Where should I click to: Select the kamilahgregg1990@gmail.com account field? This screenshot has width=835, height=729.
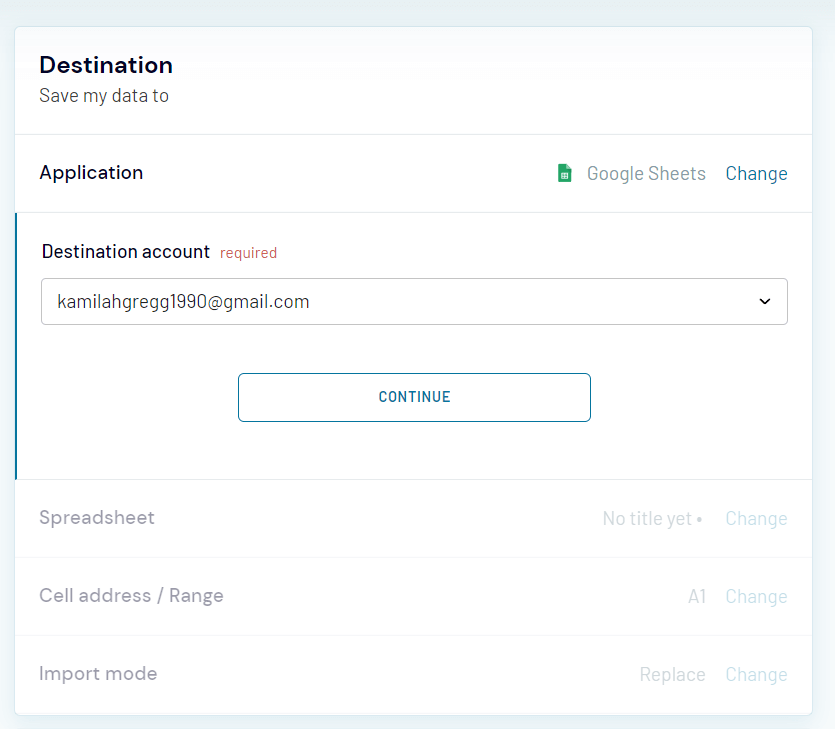pyautogui.click(x=414, y=301)
